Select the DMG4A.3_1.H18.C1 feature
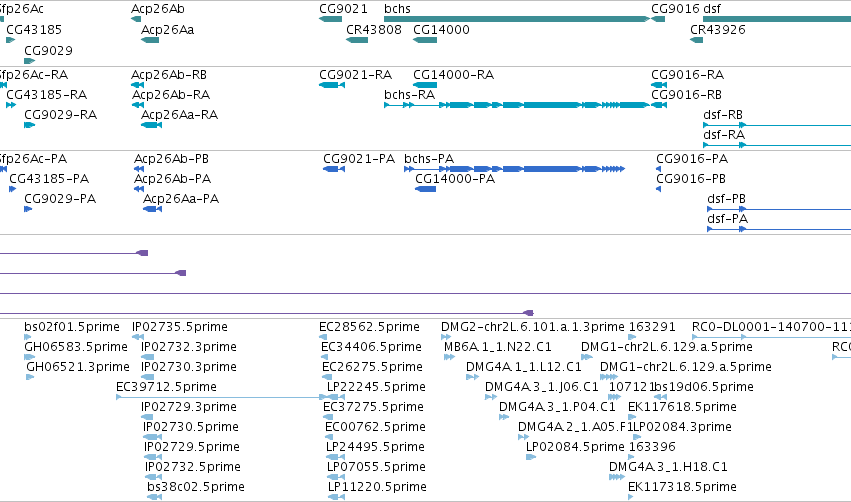Image resolution: width=851 pixels, height=502 pixels. 617,477
